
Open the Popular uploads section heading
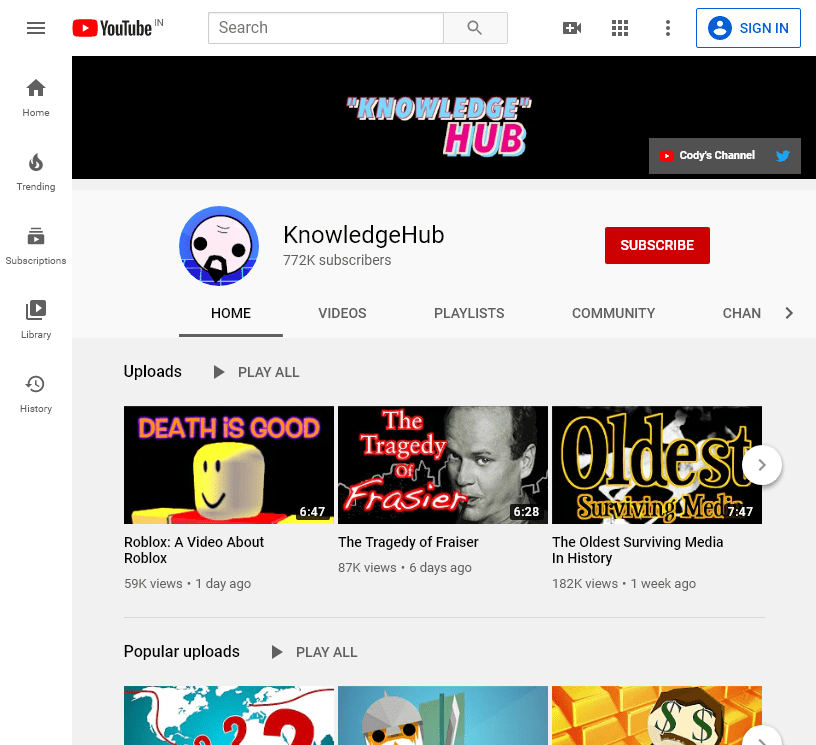[x=182, y=651]
